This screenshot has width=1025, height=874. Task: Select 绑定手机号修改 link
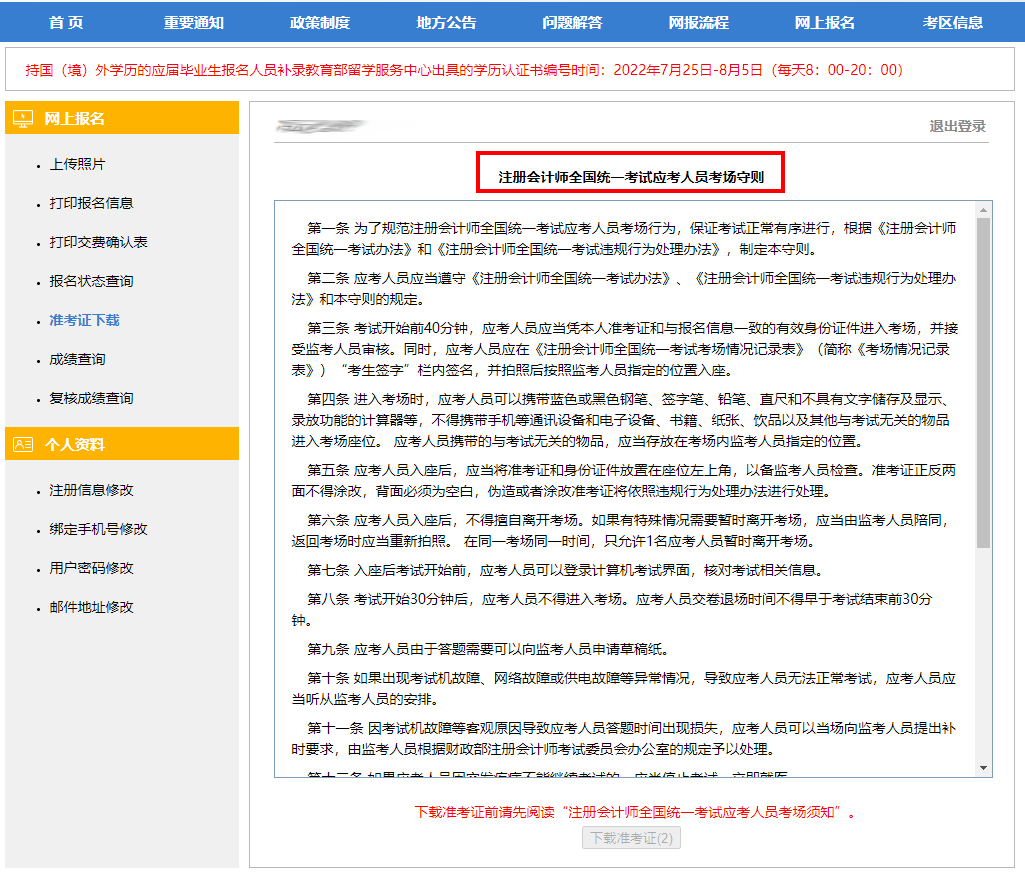[x=98, y=529]
